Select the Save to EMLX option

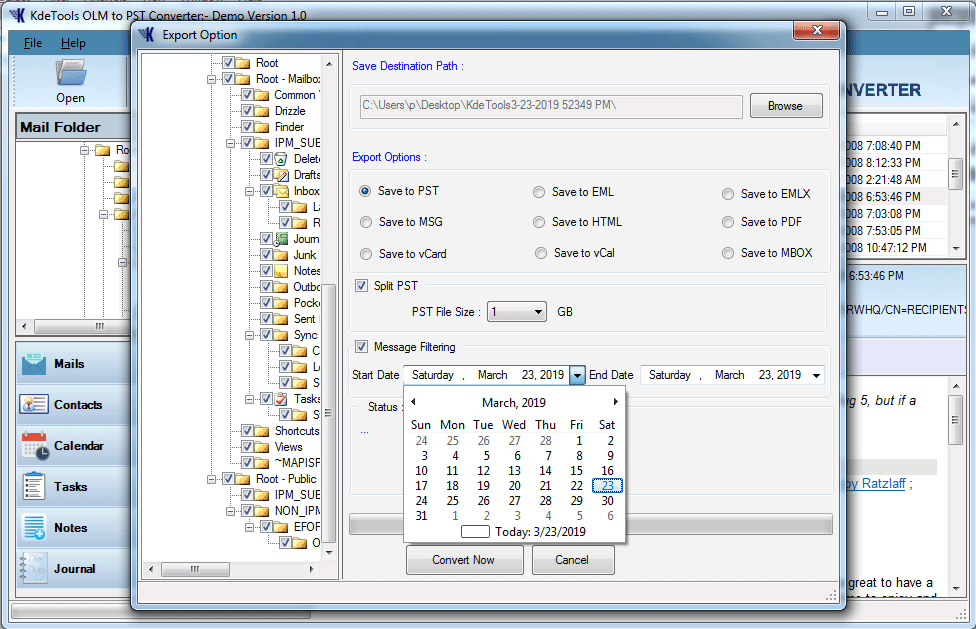(x=728, y=194)
